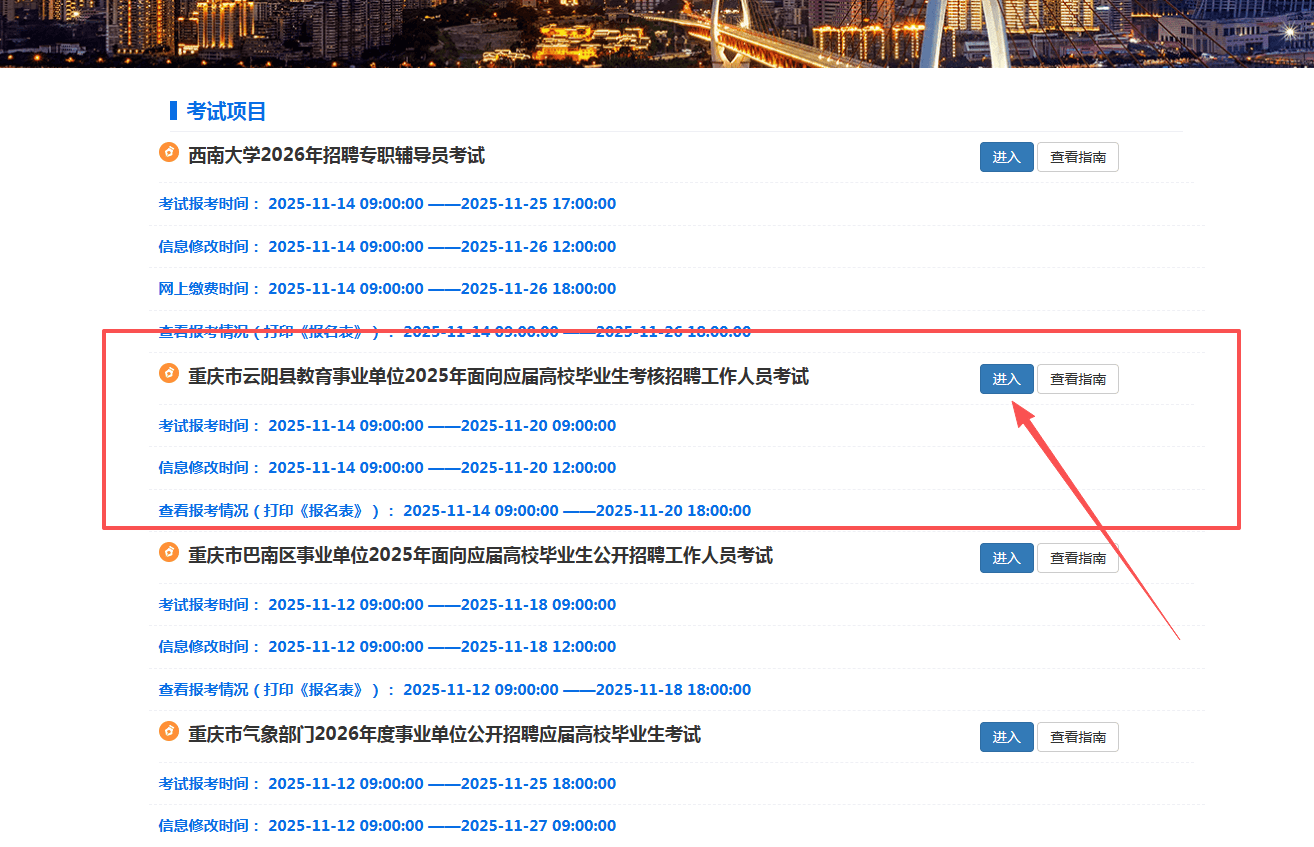The image size is (1314, 847).
Task: Click the city night banner image
Action: pyautogui.click(x=657, y=32)
